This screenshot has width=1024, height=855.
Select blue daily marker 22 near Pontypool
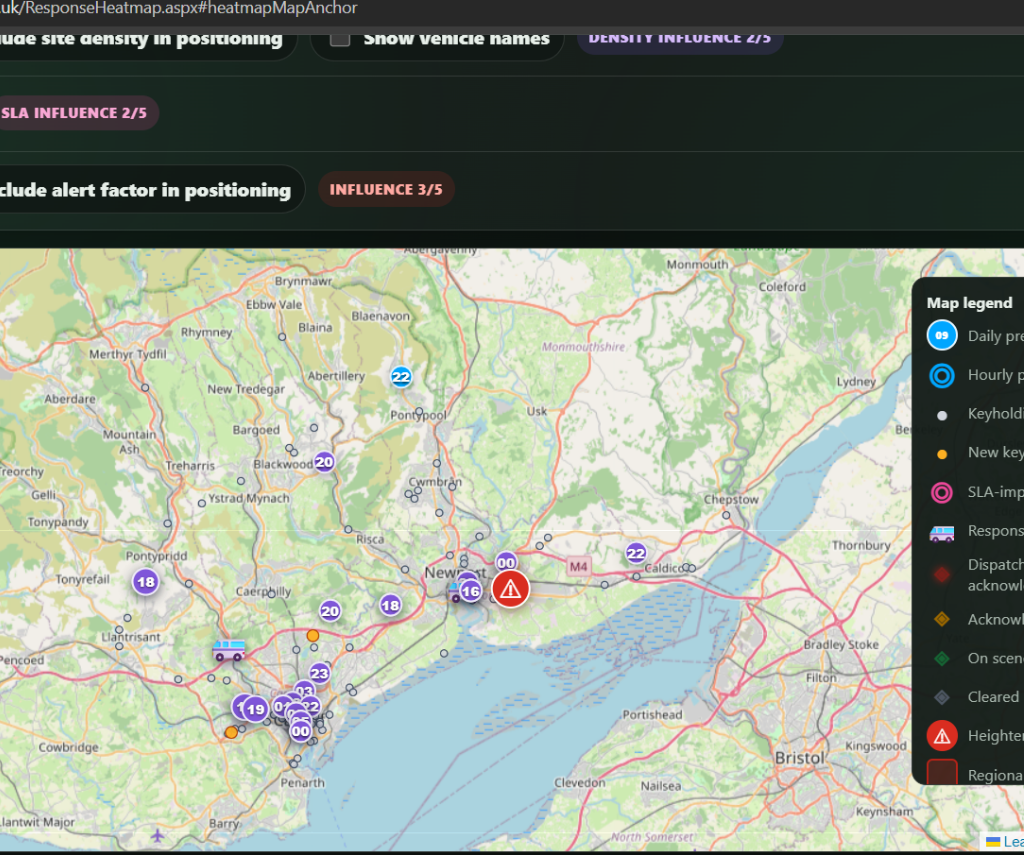point(400,376)
